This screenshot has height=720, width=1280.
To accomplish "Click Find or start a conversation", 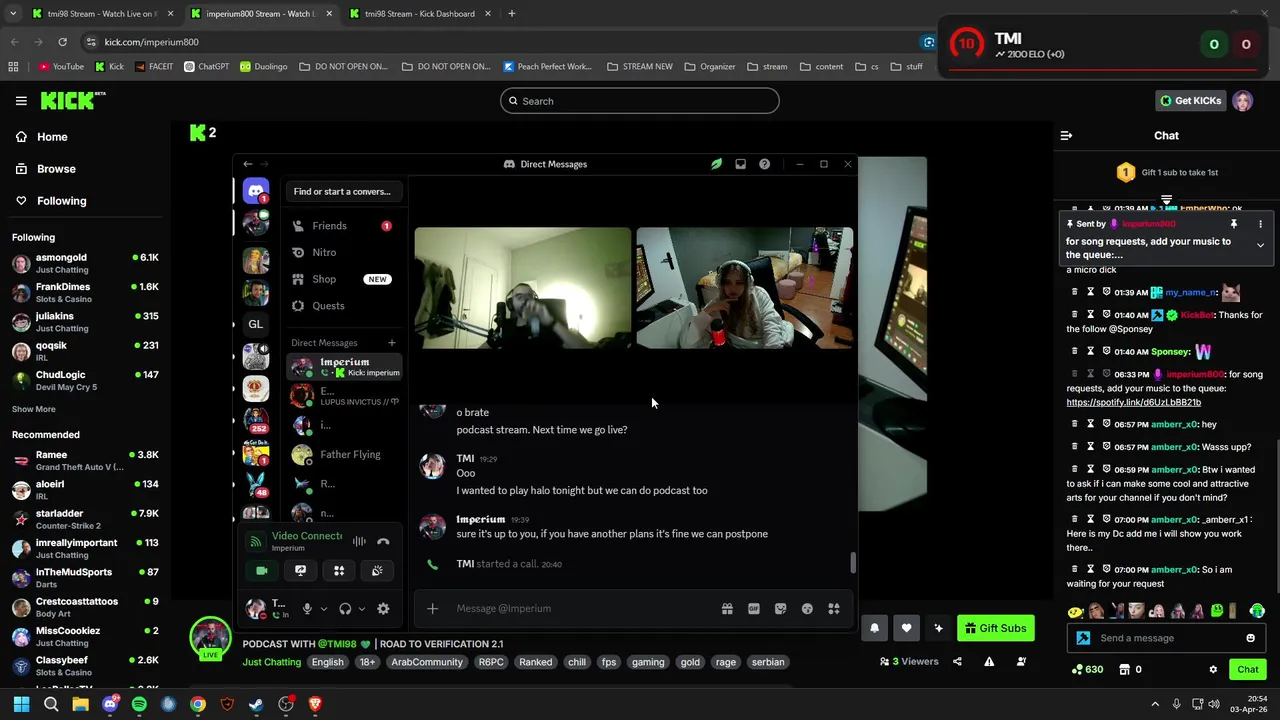I will 342,191.
